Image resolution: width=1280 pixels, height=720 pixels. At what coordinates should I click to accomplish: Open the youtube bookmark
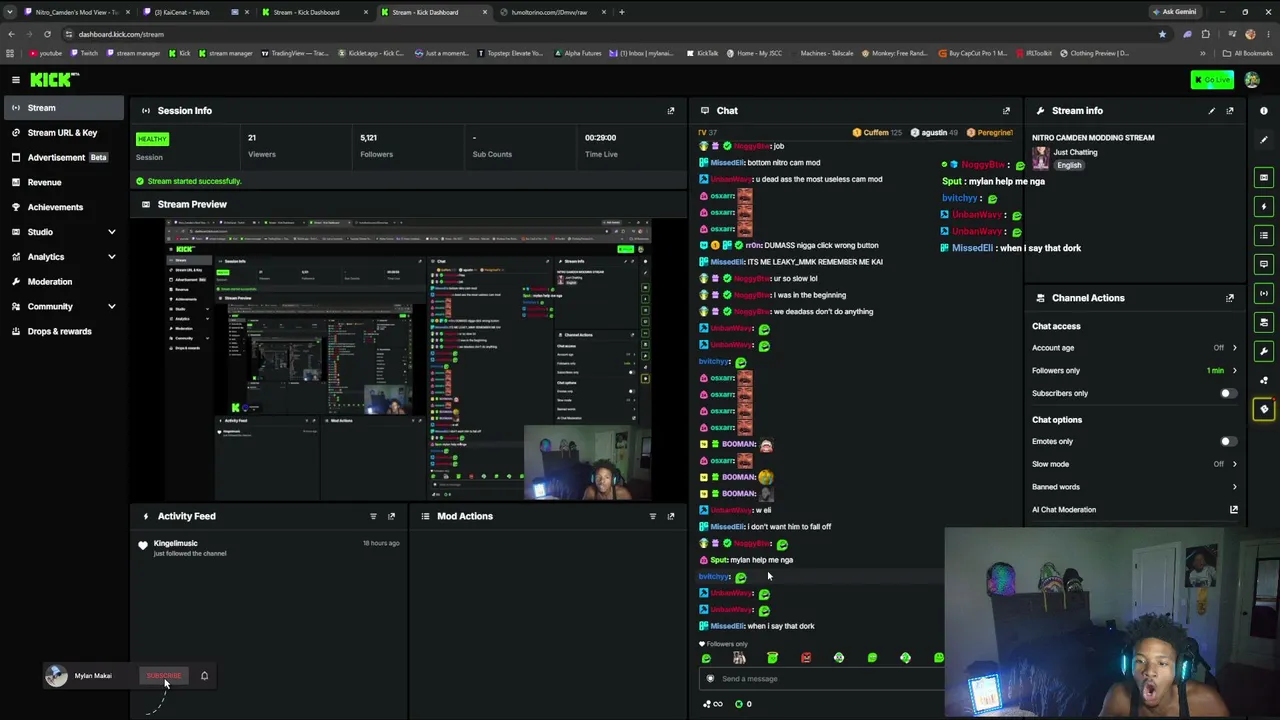[x=46, y=53]
